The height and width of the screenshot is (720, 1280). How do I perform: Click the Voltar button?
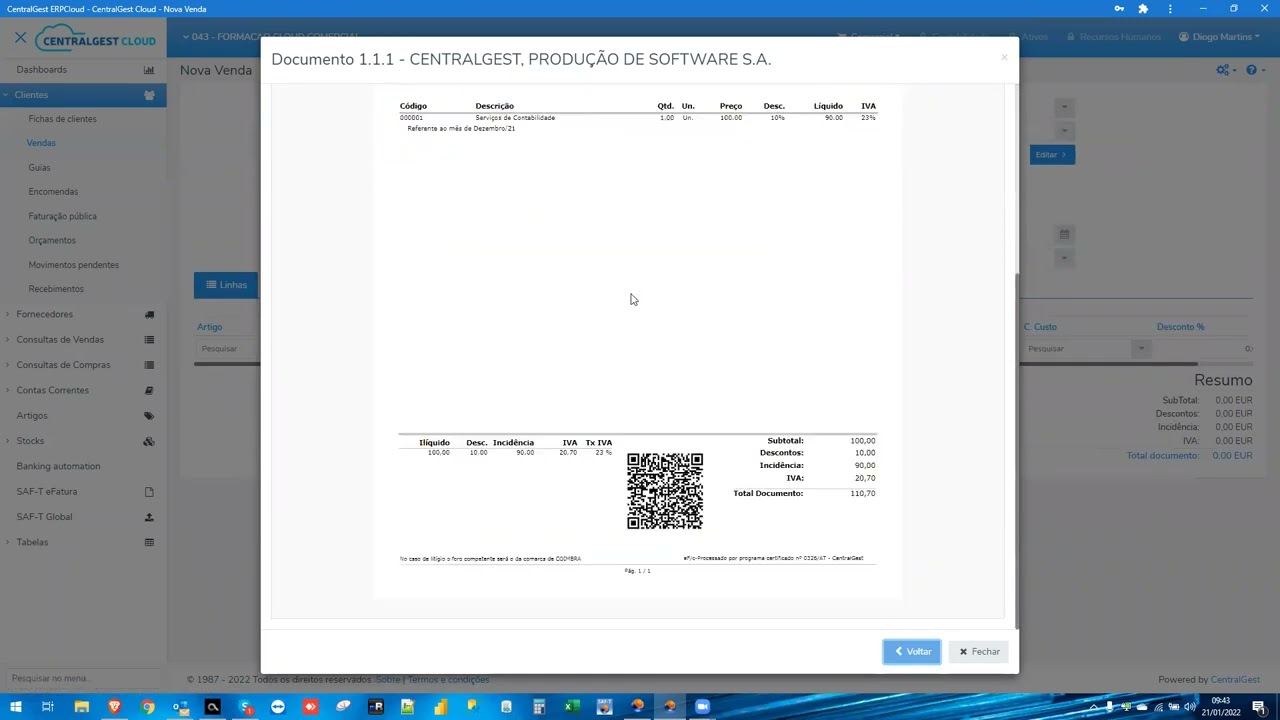pyautogui.click(x=912, y=652)
